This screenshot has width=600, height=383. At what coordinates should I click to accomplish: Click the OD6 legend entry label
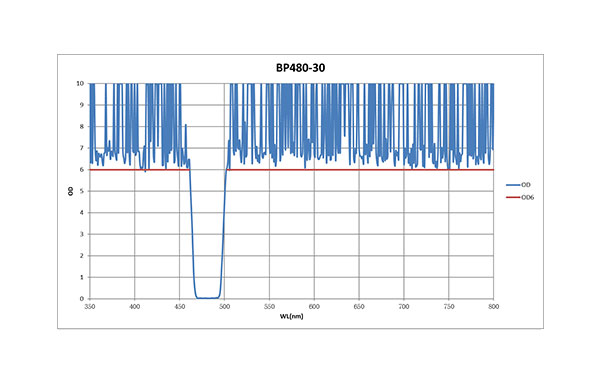click(x=528, y=197)
